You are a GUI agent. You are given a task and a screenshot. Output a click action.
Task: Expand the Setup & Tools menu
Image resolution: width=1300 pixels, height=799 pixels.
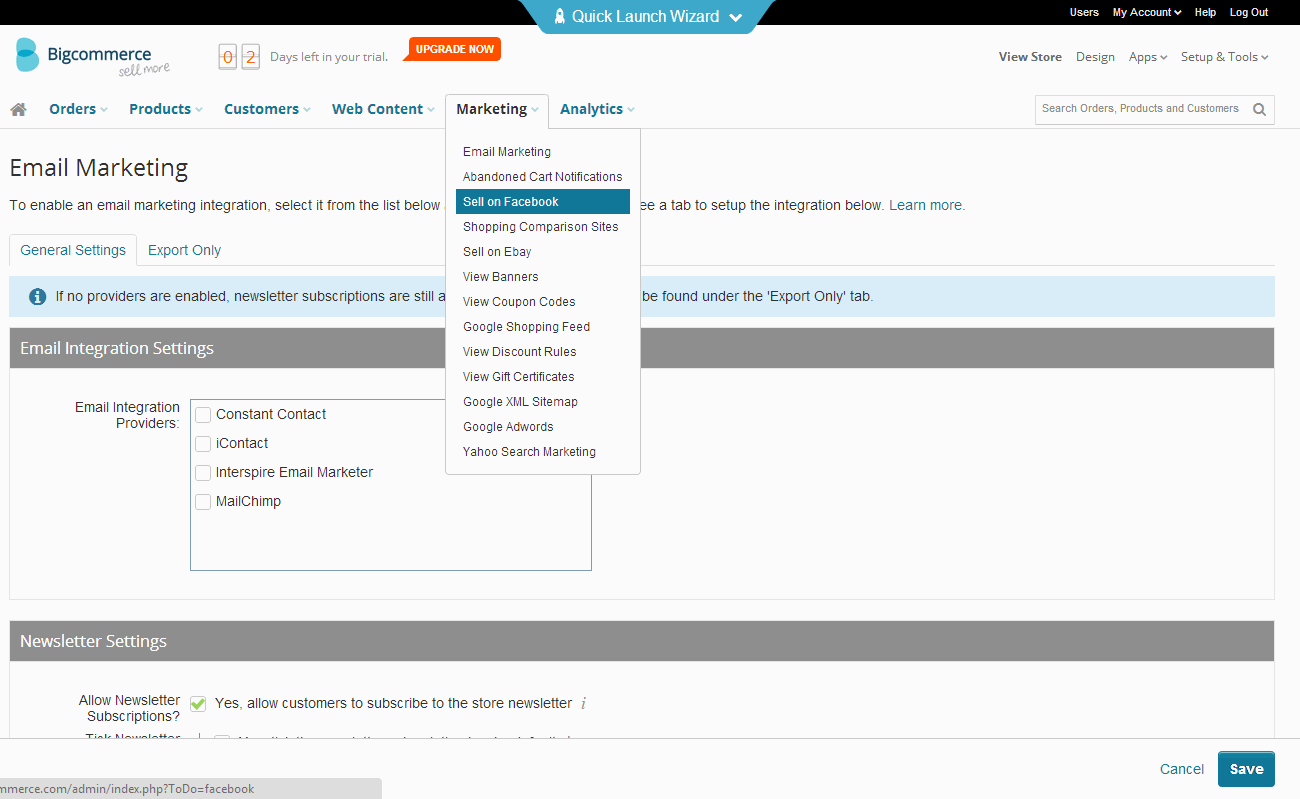[x=1224, y=57]
